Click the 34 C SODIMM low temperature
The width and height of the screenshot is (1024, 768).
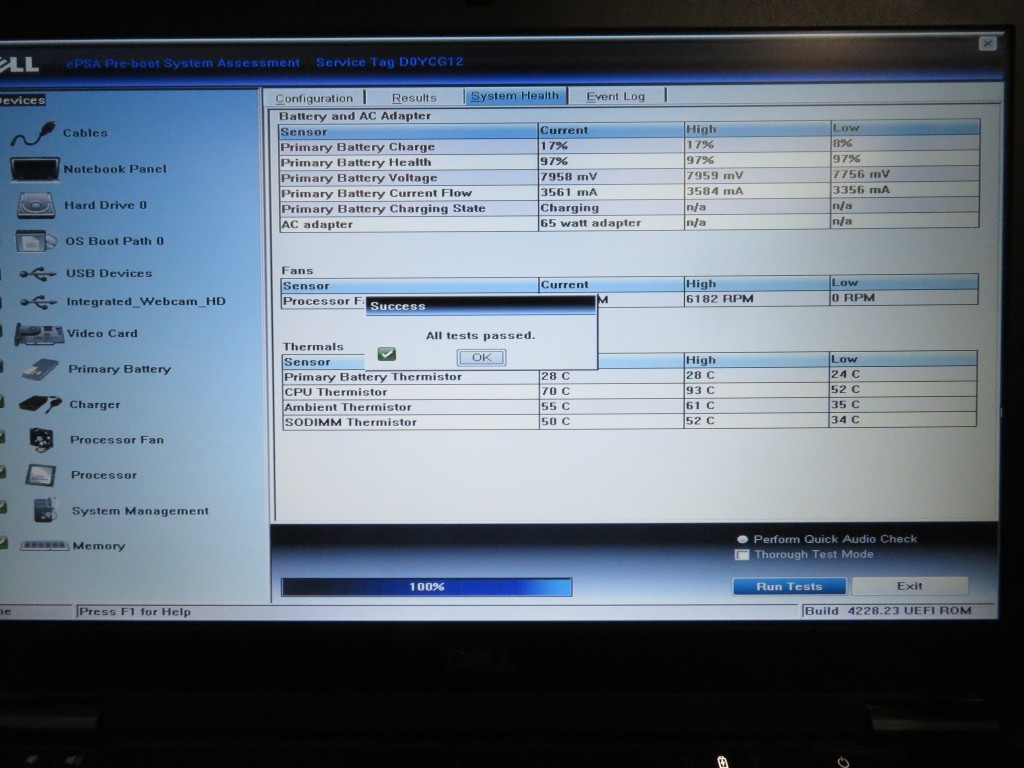845,420
